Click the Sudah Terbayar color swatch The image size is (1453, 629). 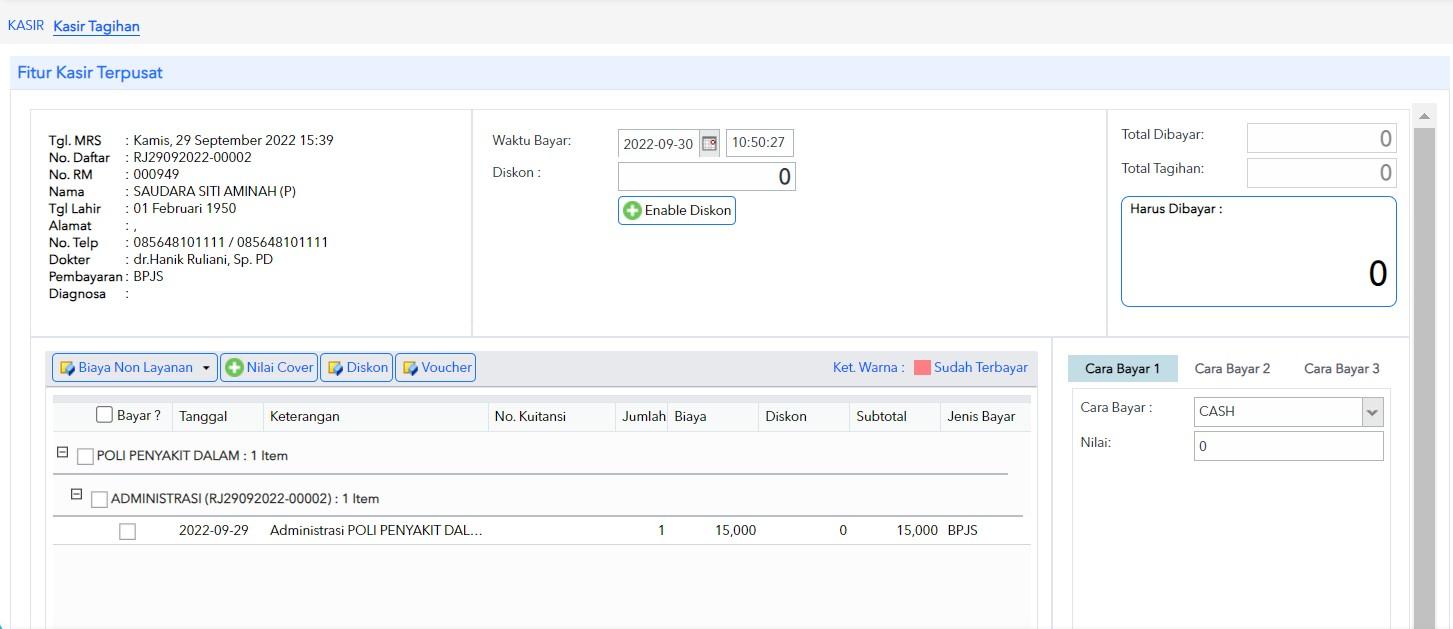click(x=922, y=367)
